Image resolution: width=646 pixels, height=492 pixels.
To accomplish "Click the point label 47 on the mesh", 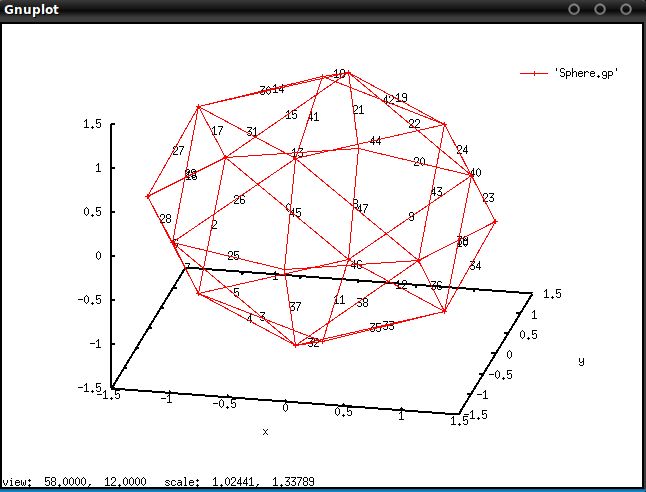I will pos(362,209).
